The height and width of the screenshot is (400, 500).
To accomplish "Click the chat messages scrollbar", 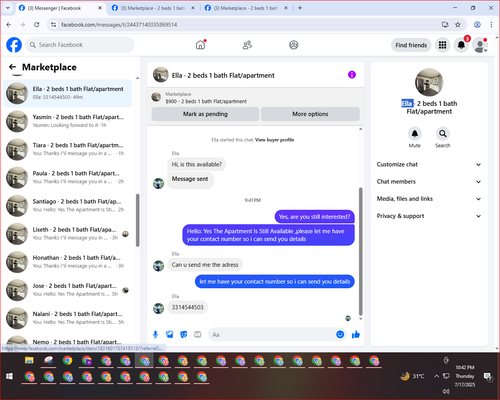I will tap(360, 251).
